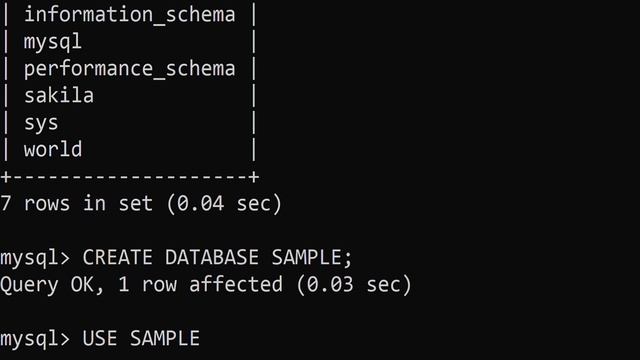Click the sakila database entry
This screenshot has height=360, width=640.
pos(59,96)
